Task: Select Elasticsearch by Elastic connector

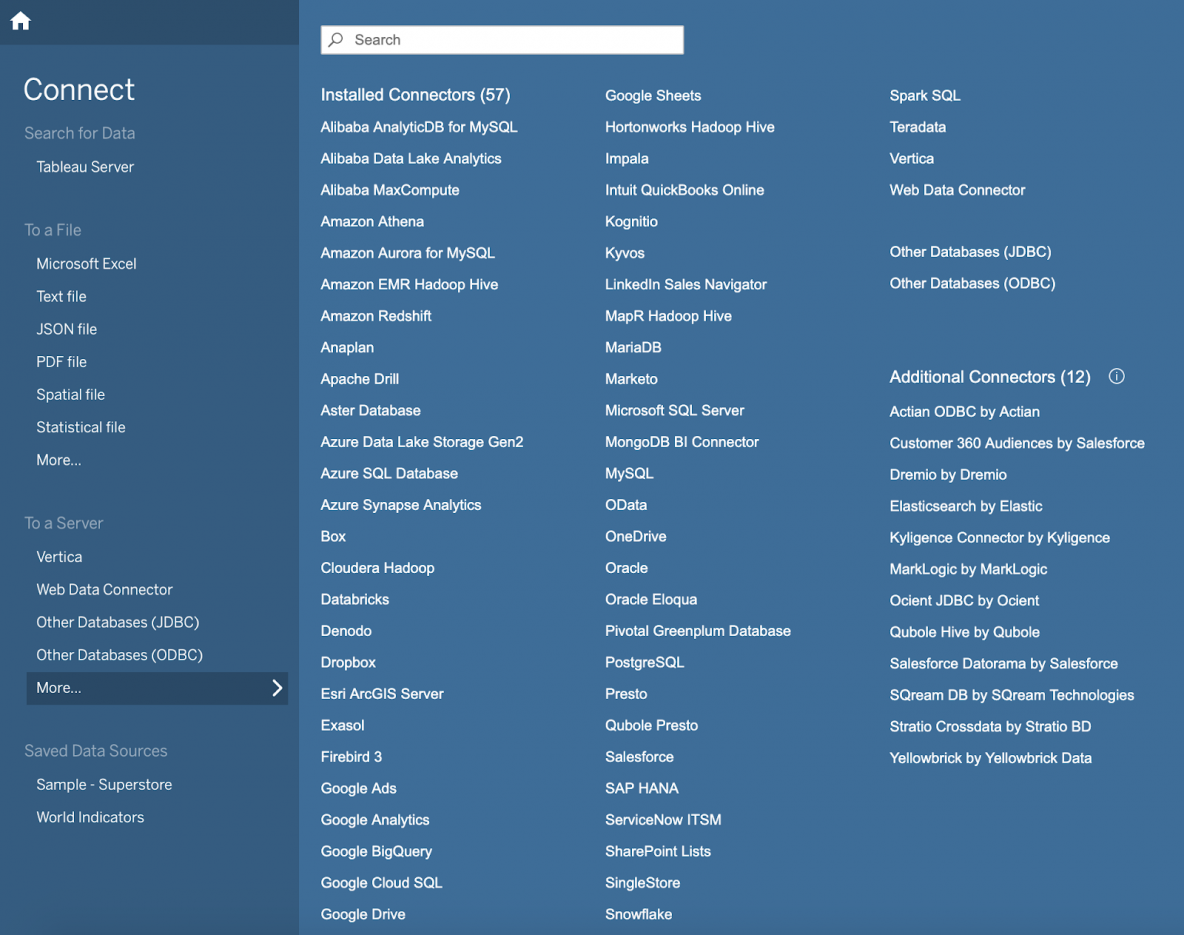Action: click(x=966, y=506)
